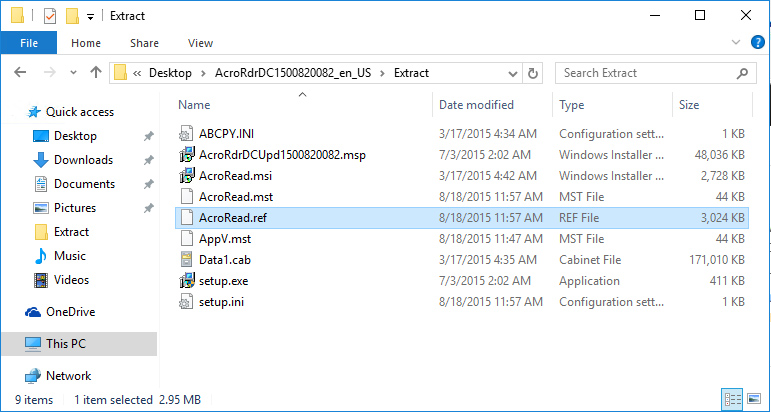Click the Back navigation arrow
This screenshot has width=771, height=412.
point(22,73)
